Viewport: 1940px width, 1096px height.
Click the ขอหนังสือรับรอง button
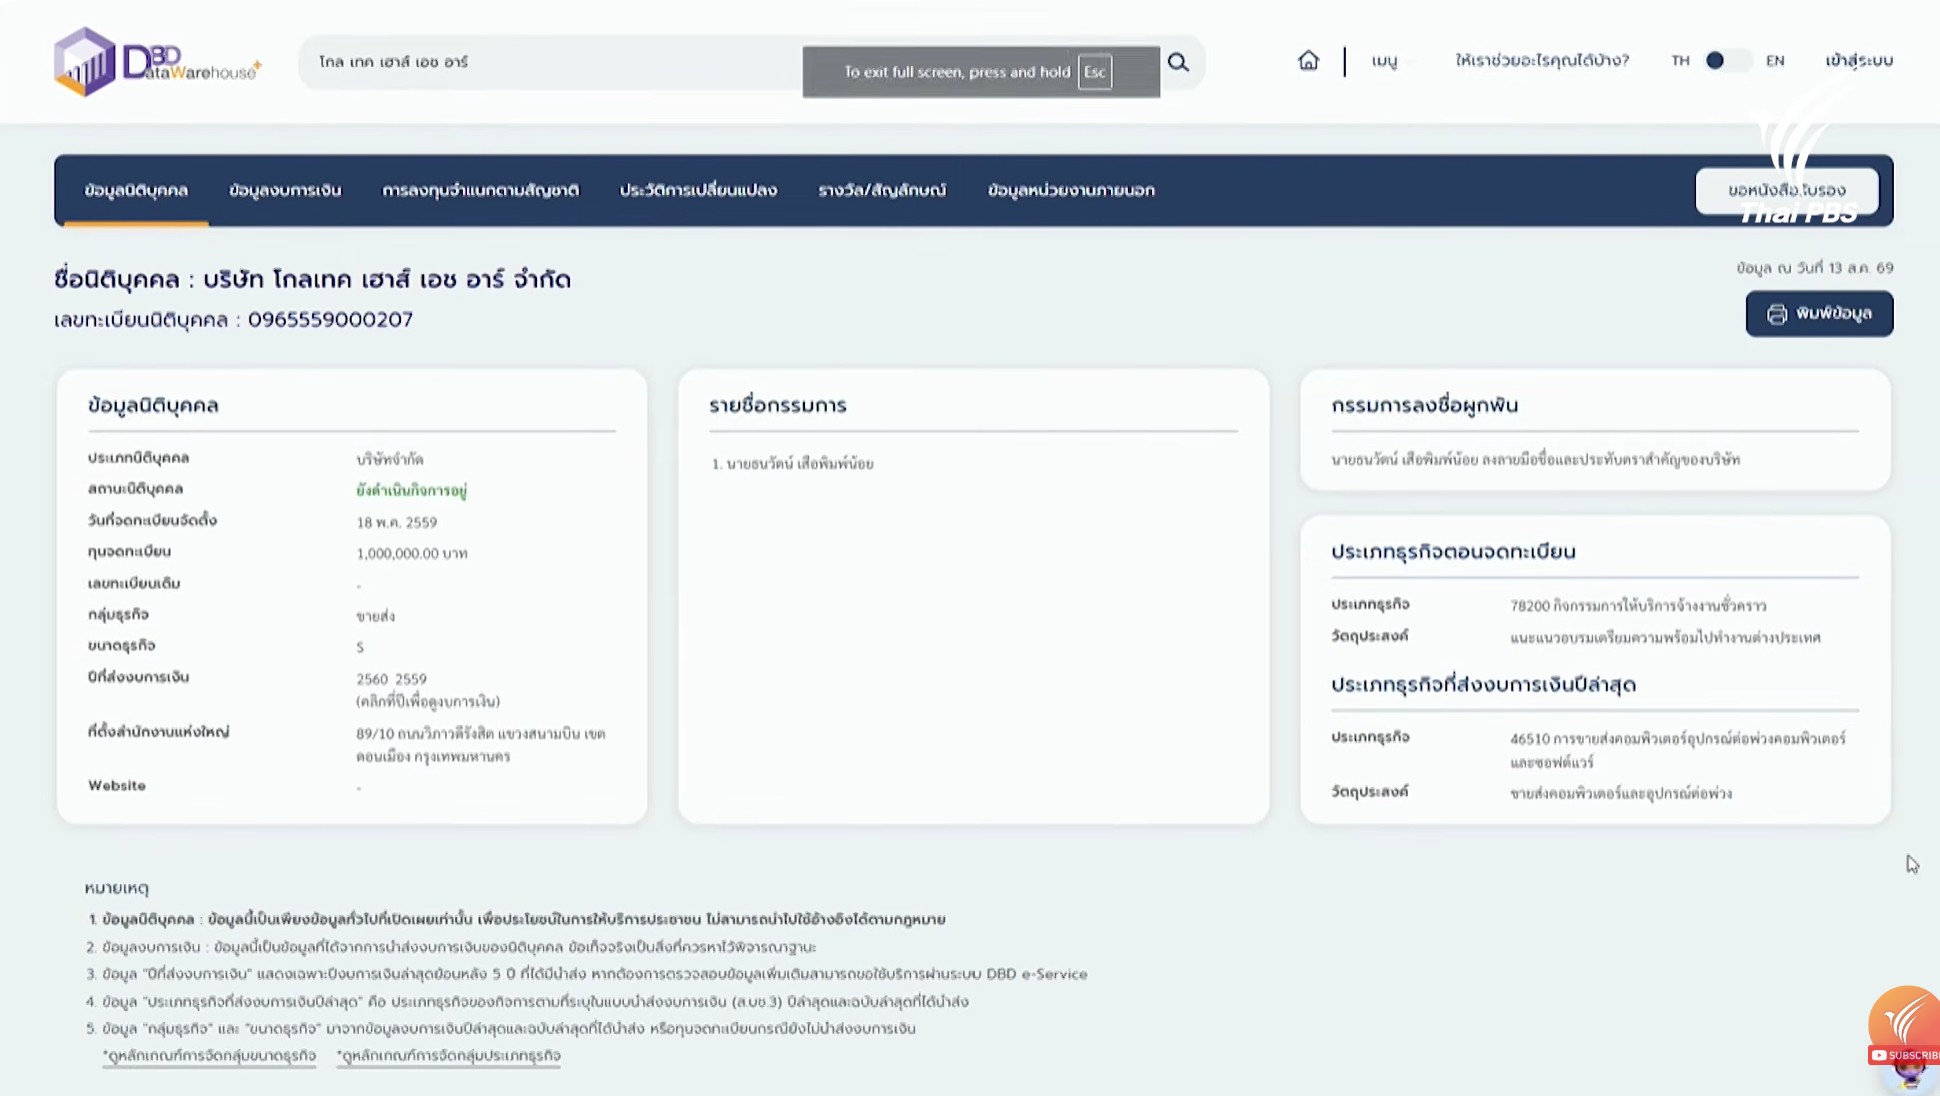1787,190
